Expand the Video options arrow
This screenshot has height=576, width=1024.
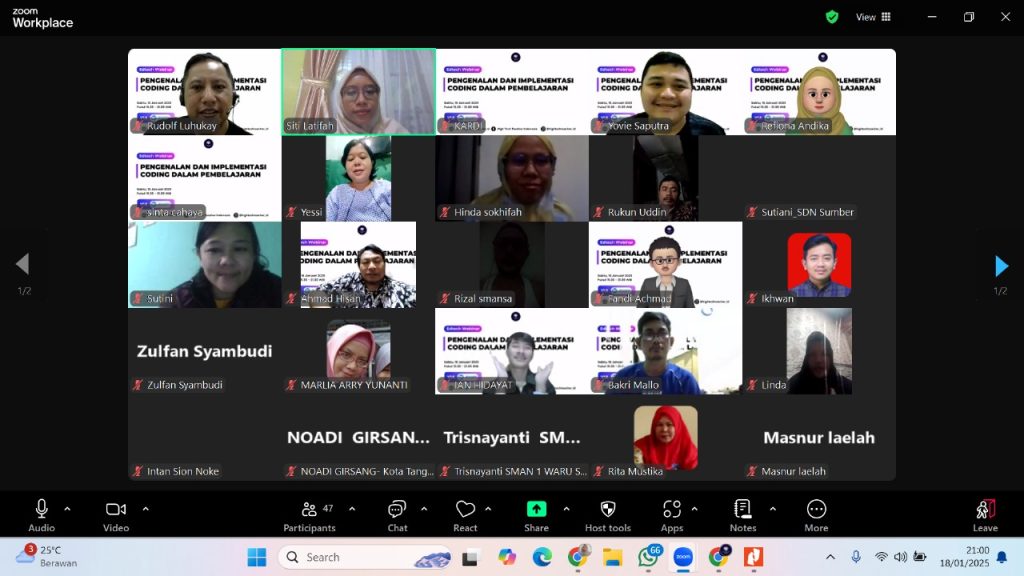pyautogui.click(x=145, y=509)
